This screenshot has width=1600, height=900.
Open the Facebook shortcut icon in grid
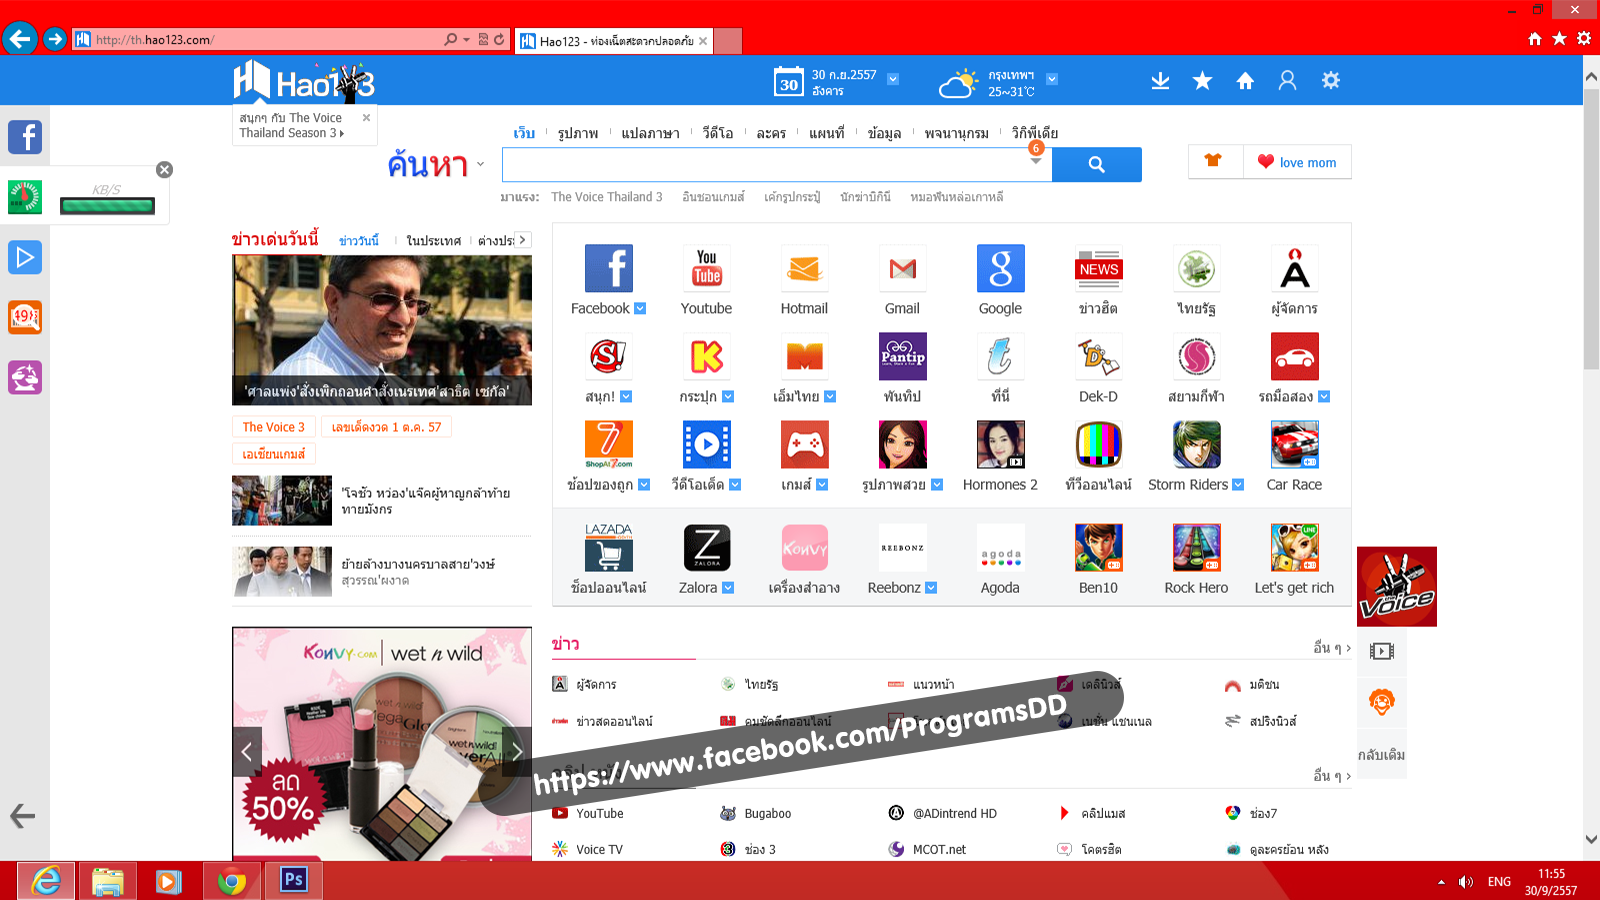(x=608, y=269)
